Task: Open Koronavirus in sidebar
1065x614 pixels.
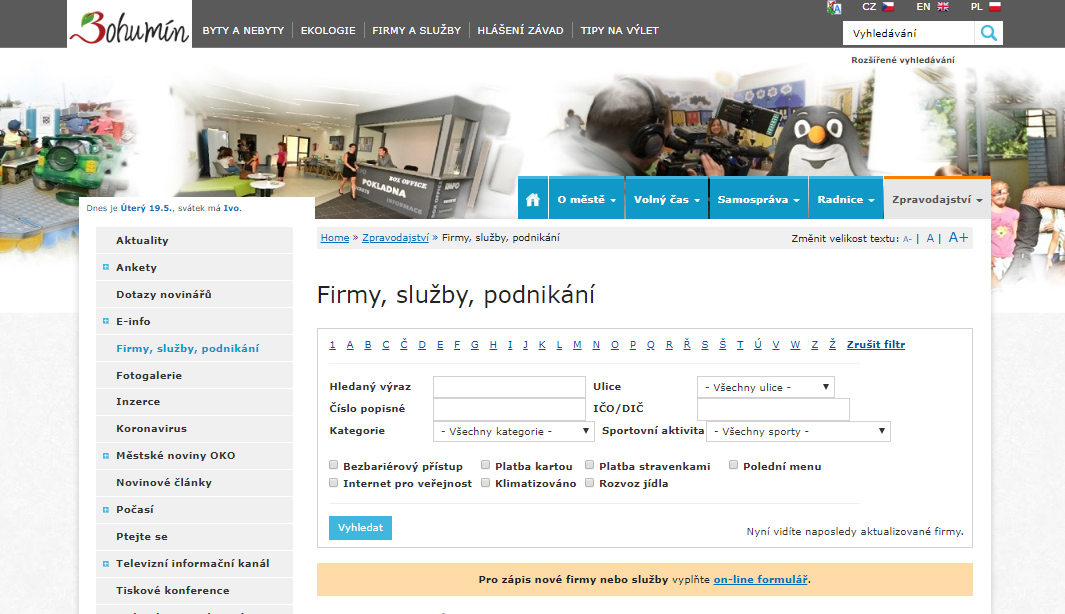Action: [194, 429]
